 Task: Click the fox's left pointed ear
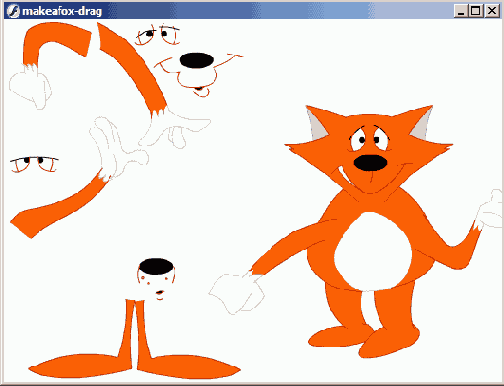pyautogui.click(x=316, y=123)
